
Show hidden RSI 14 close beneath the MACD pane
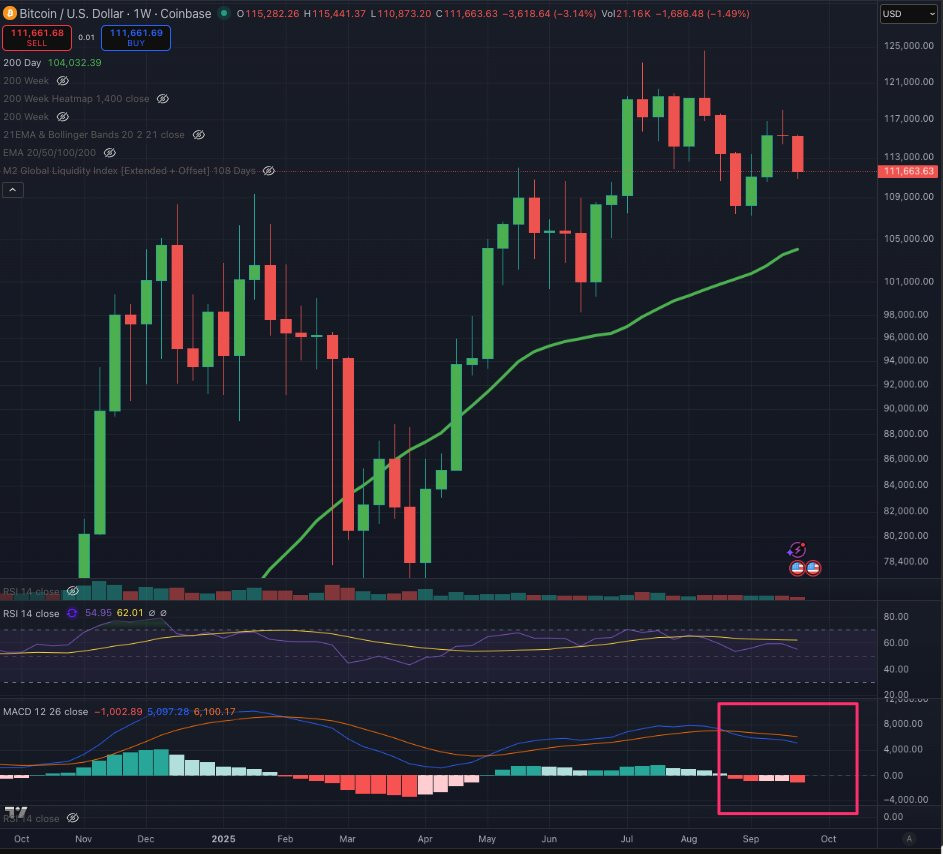coord(73,818)
